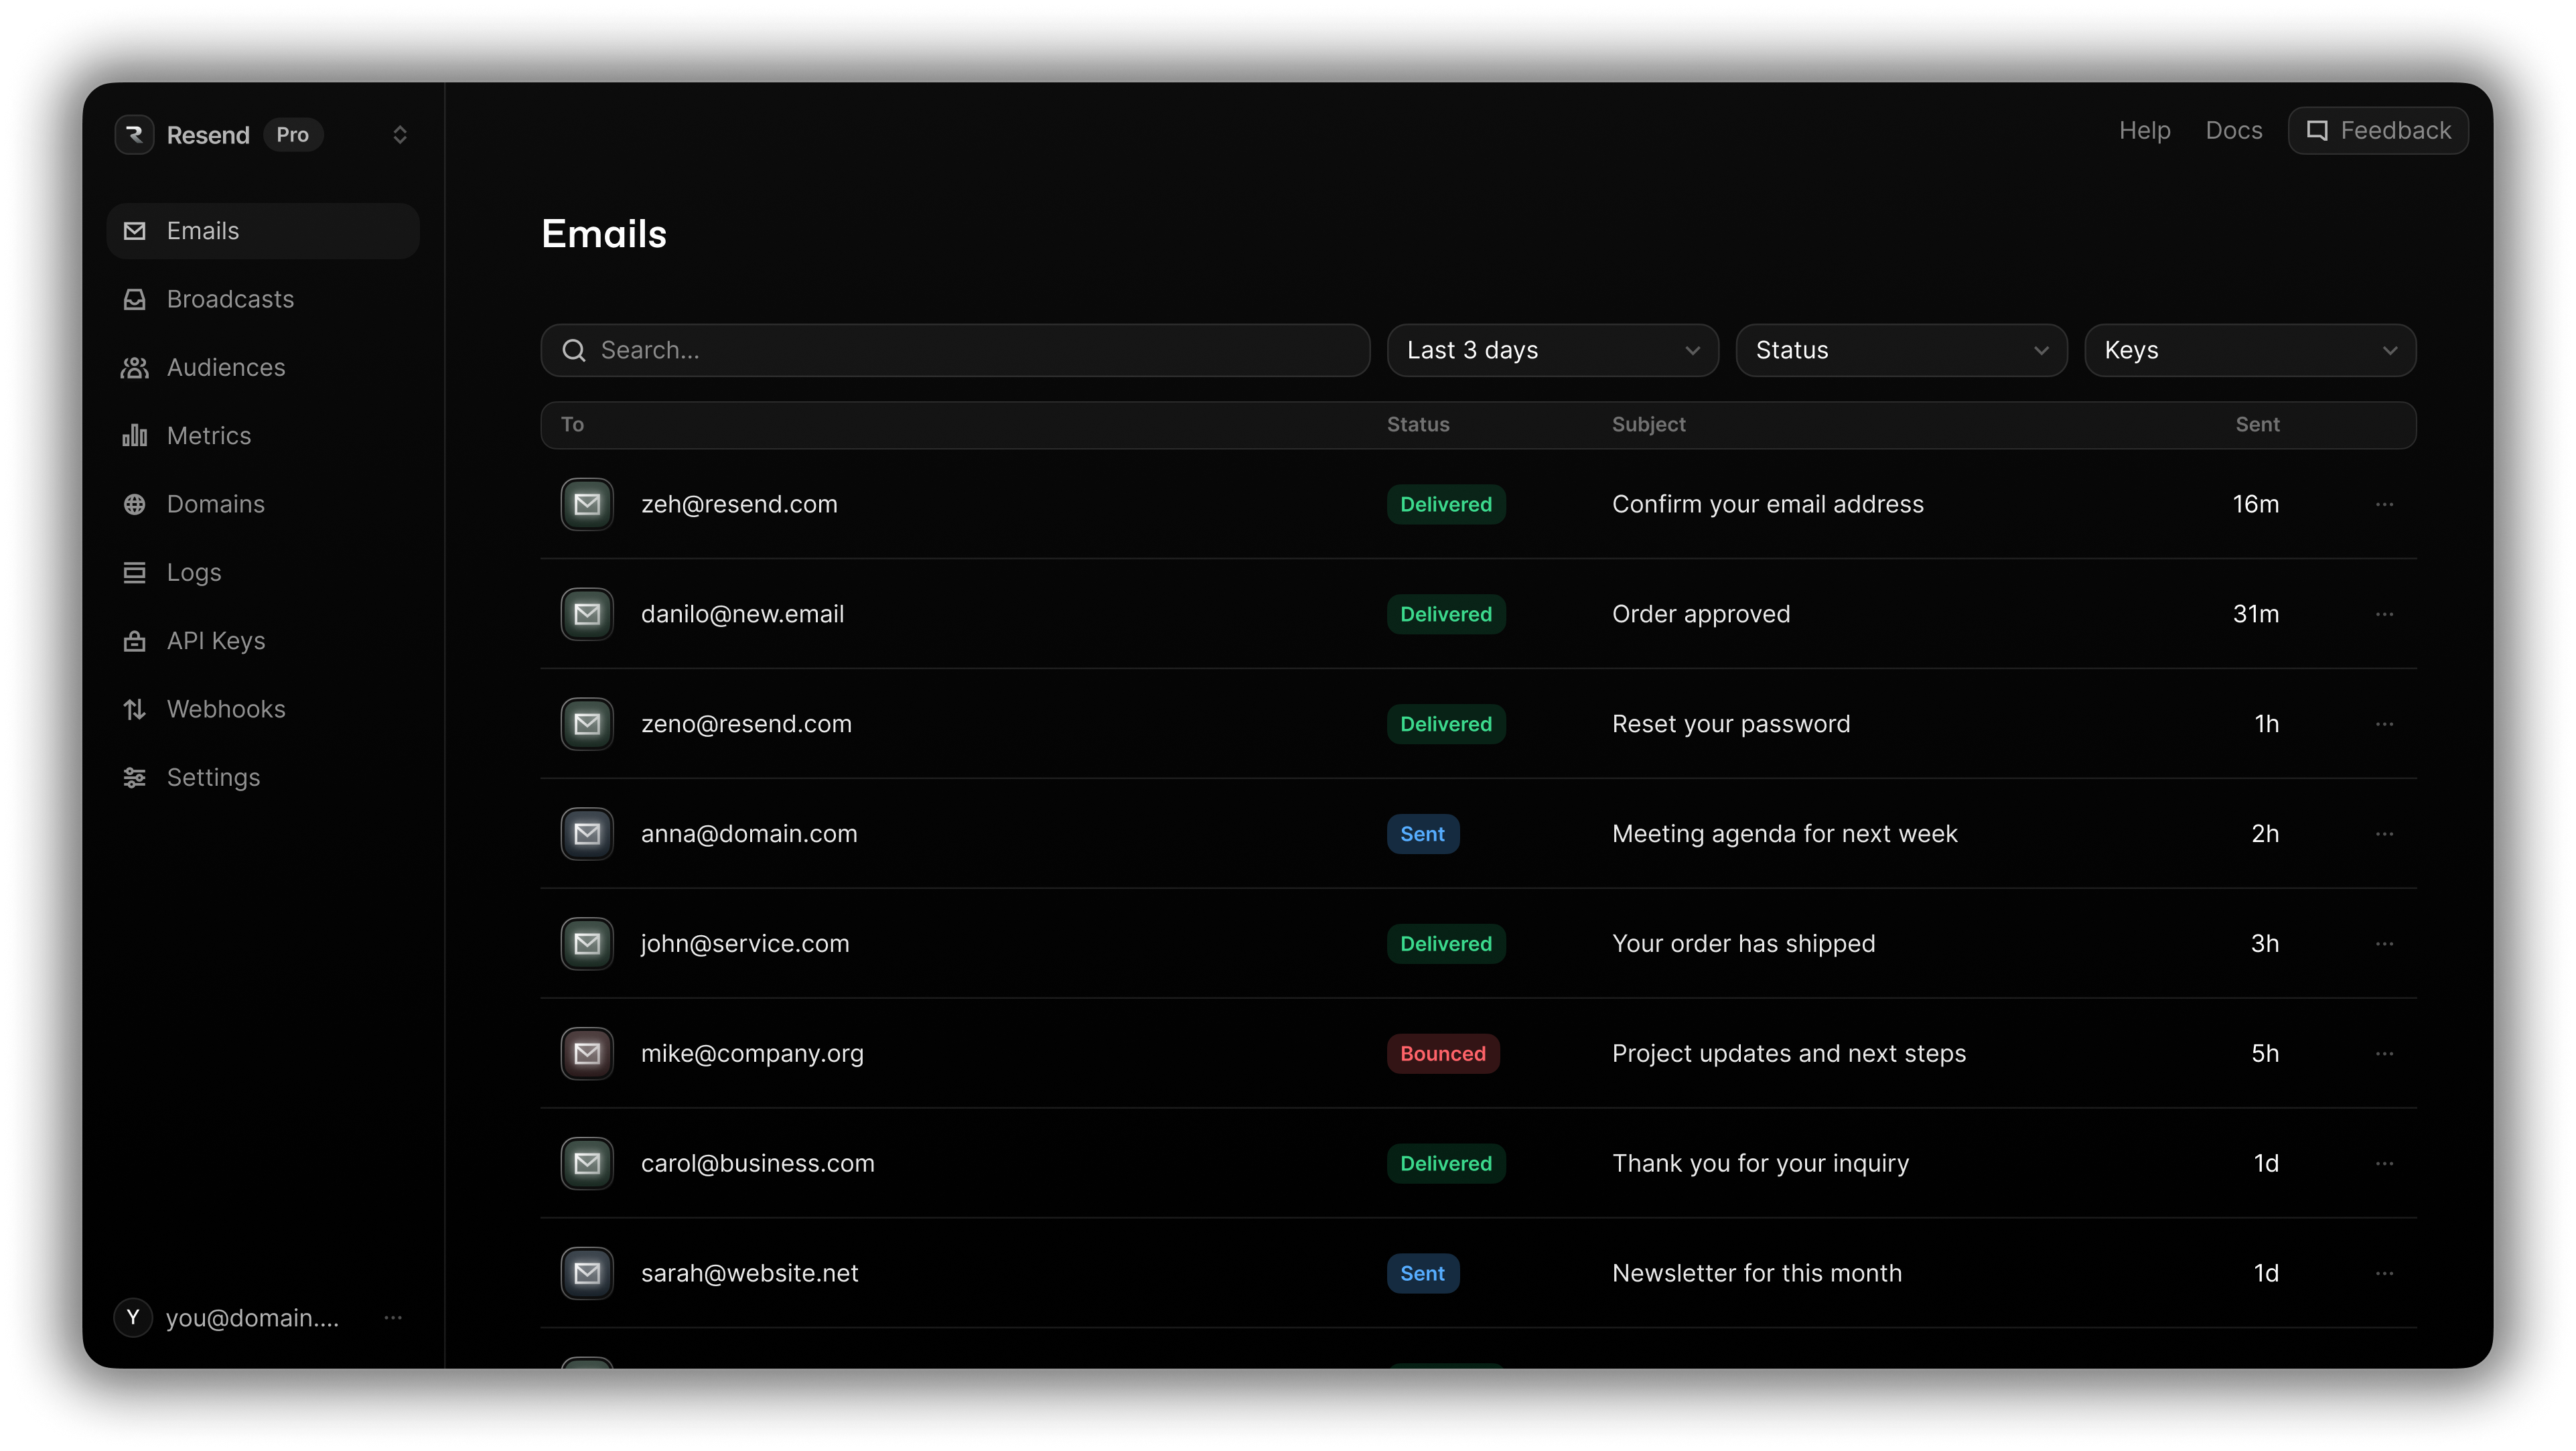The image size is (2576, 1451).
Task: Go to Broadcasts in the sidebar
Action: pyautogui.click(x=230, y=299)
